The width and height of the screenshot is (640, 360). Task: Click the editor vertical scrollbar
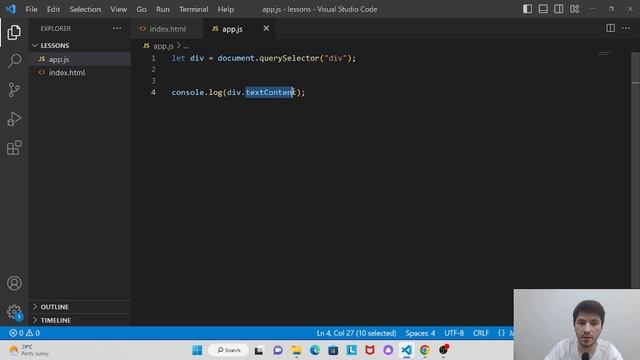point(635,169)
